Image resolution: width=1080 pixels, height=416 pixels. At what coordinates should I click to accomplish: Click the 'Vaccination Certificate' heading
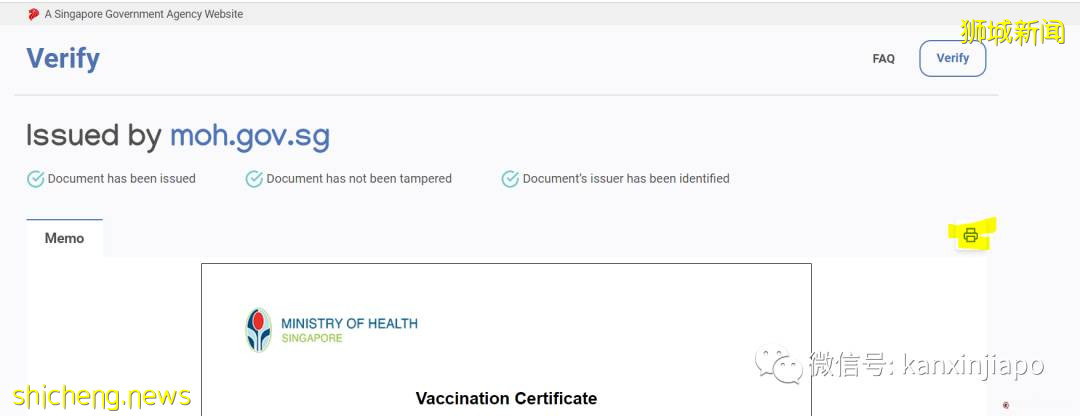coord(506,398)
